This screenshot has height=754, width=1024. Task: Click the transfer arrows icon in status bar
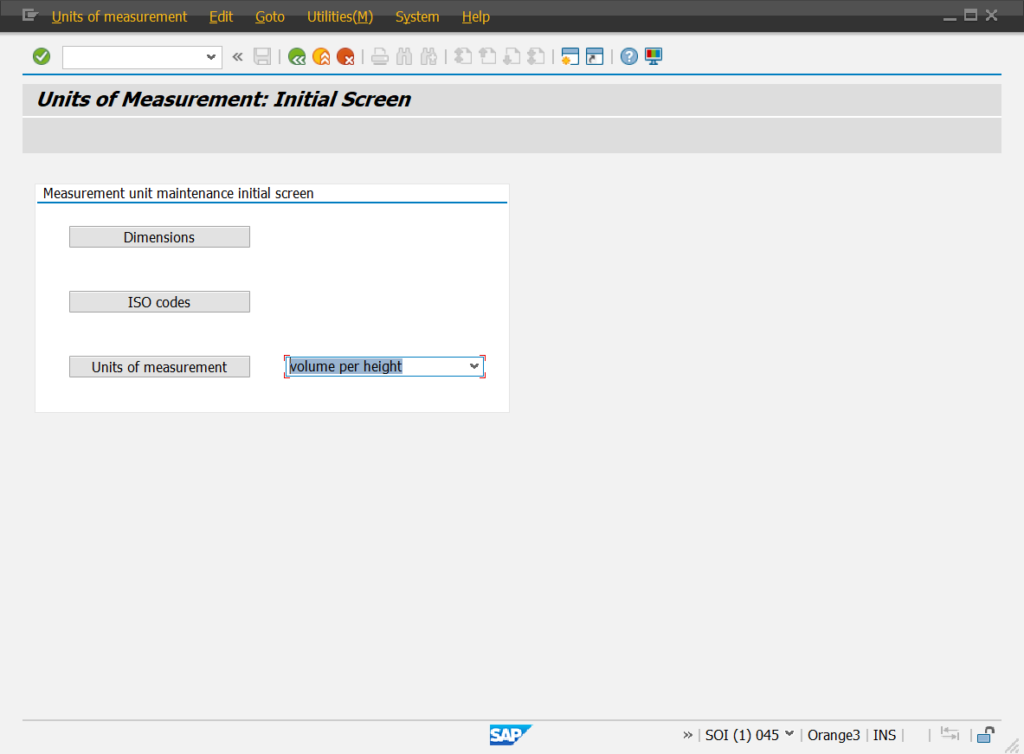pos(950,734)
